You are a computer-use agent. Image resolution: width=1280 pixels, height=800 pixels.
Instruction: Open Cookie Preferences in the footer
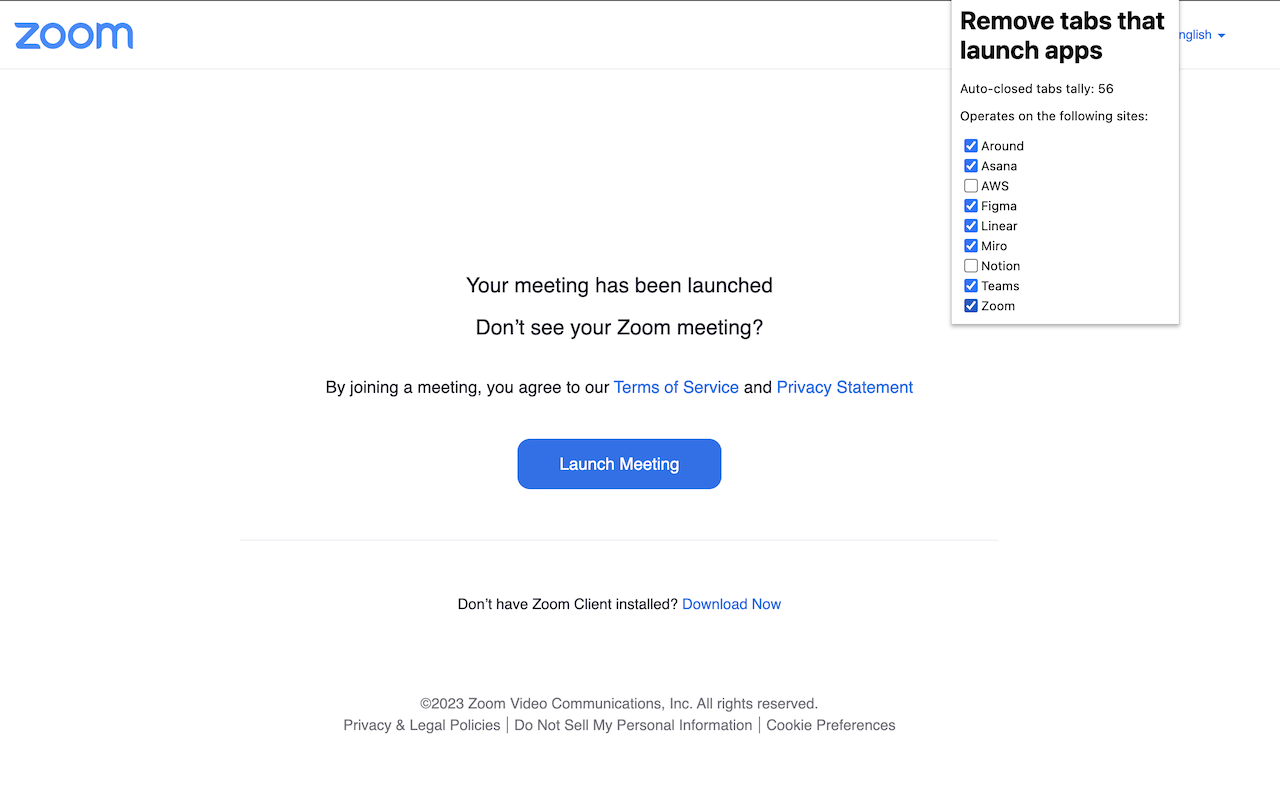830,725
